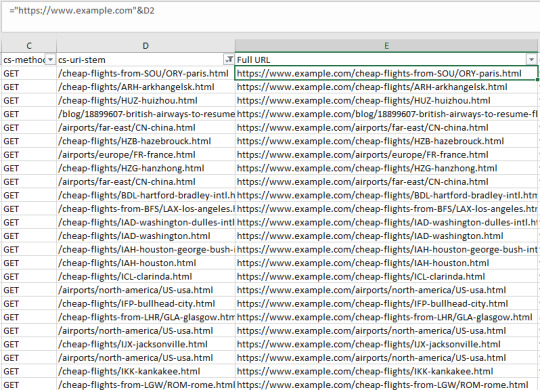The height and width of the screenshot is (390, 540).
Task: Select the /cheap-flights-from-LGW/ROM-rome.html stem cell
Action: (x=146, y=384)
